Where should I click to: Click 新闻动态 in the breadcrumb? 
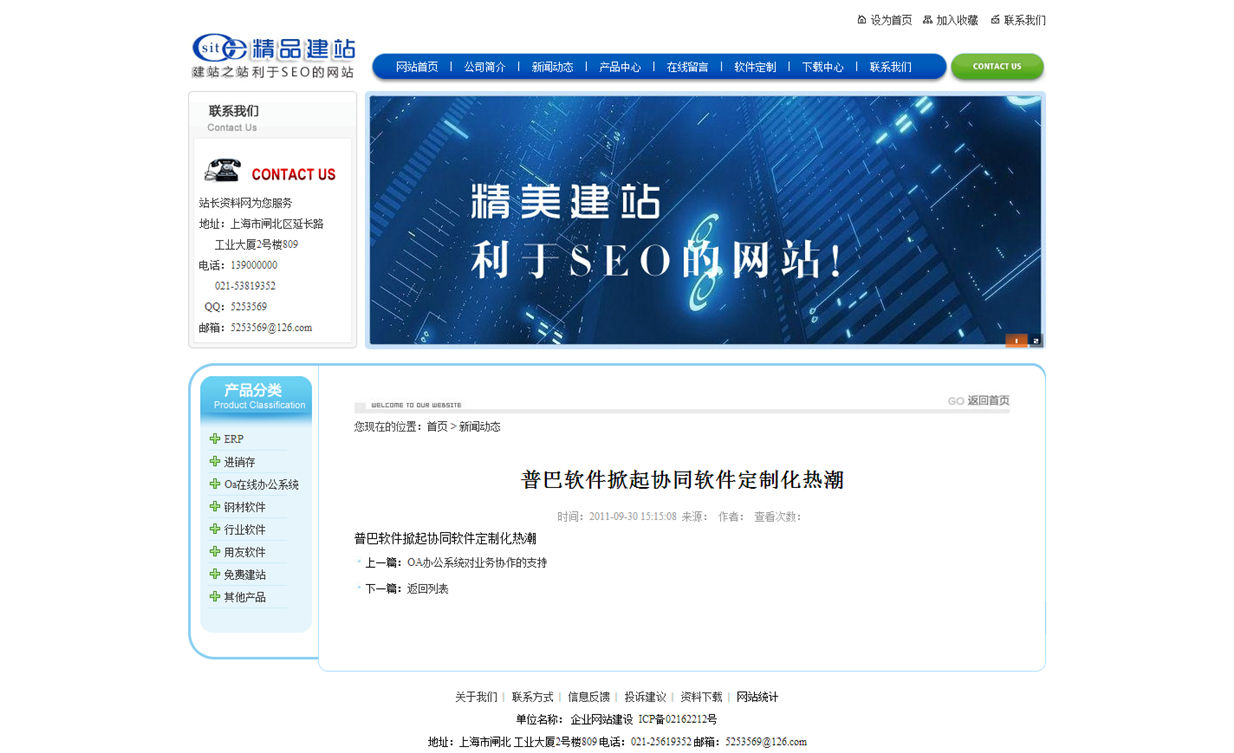480,427
